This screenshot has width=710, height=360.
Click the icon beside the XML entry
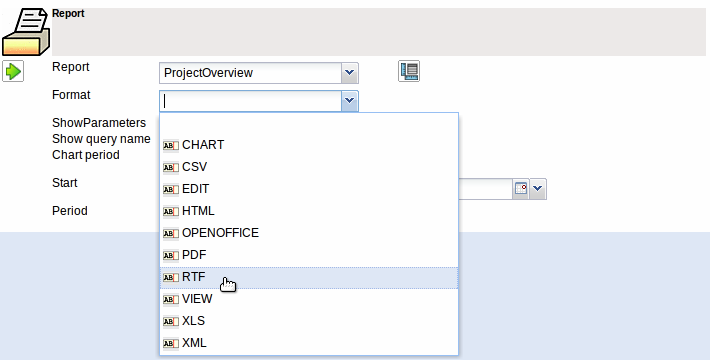(171, 344)
